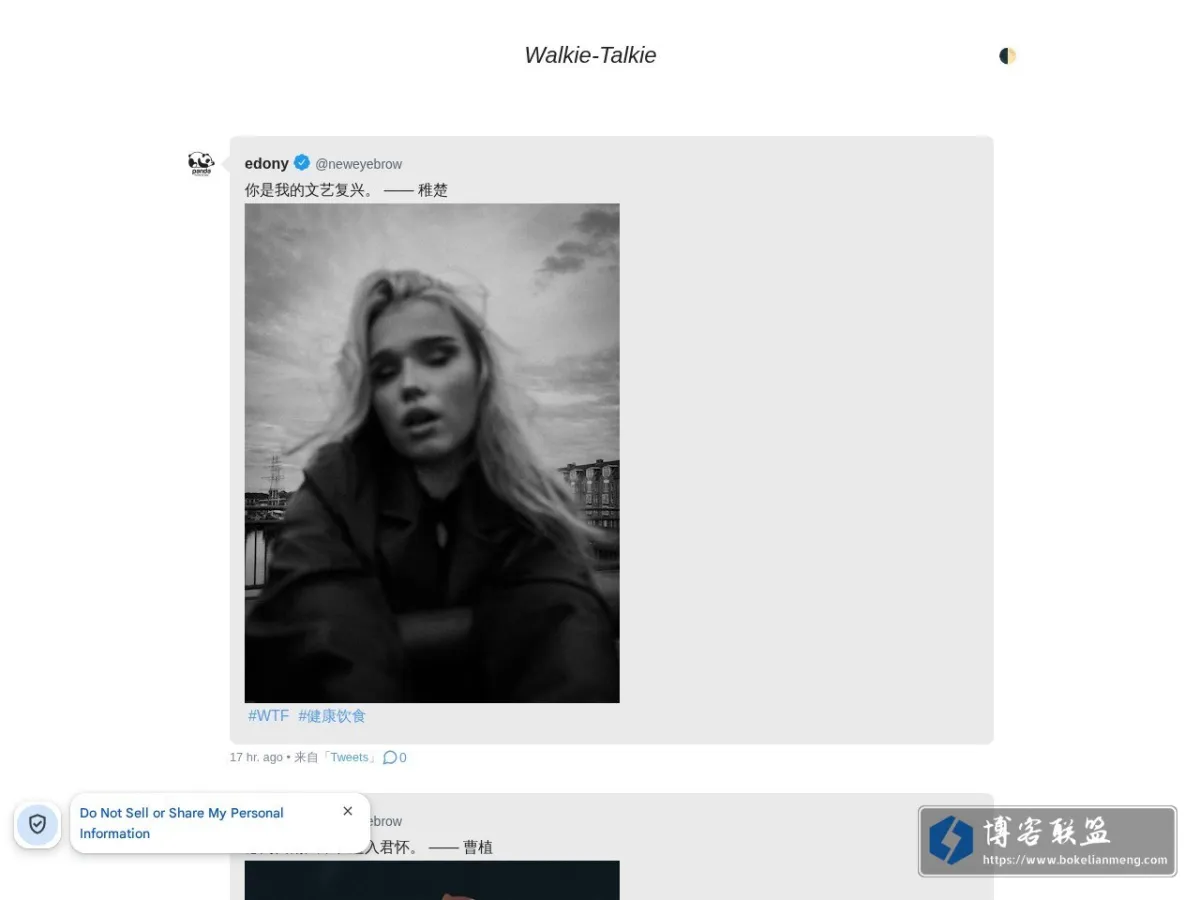This screenshot has width=1200, height=900.
Task: Select the #WTF hashtag
Action: [x=269, y=716]
